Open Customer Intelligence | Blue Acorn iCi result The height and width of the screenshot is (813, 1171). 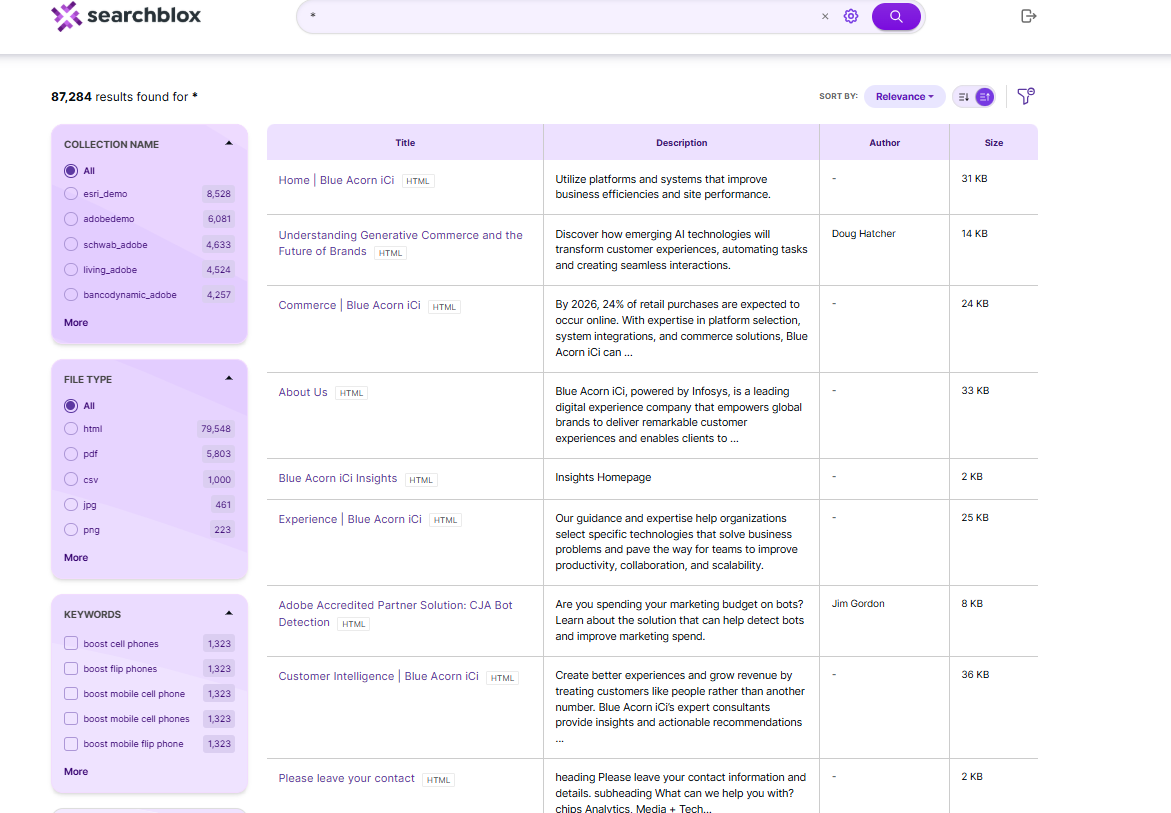coord(379,676)
